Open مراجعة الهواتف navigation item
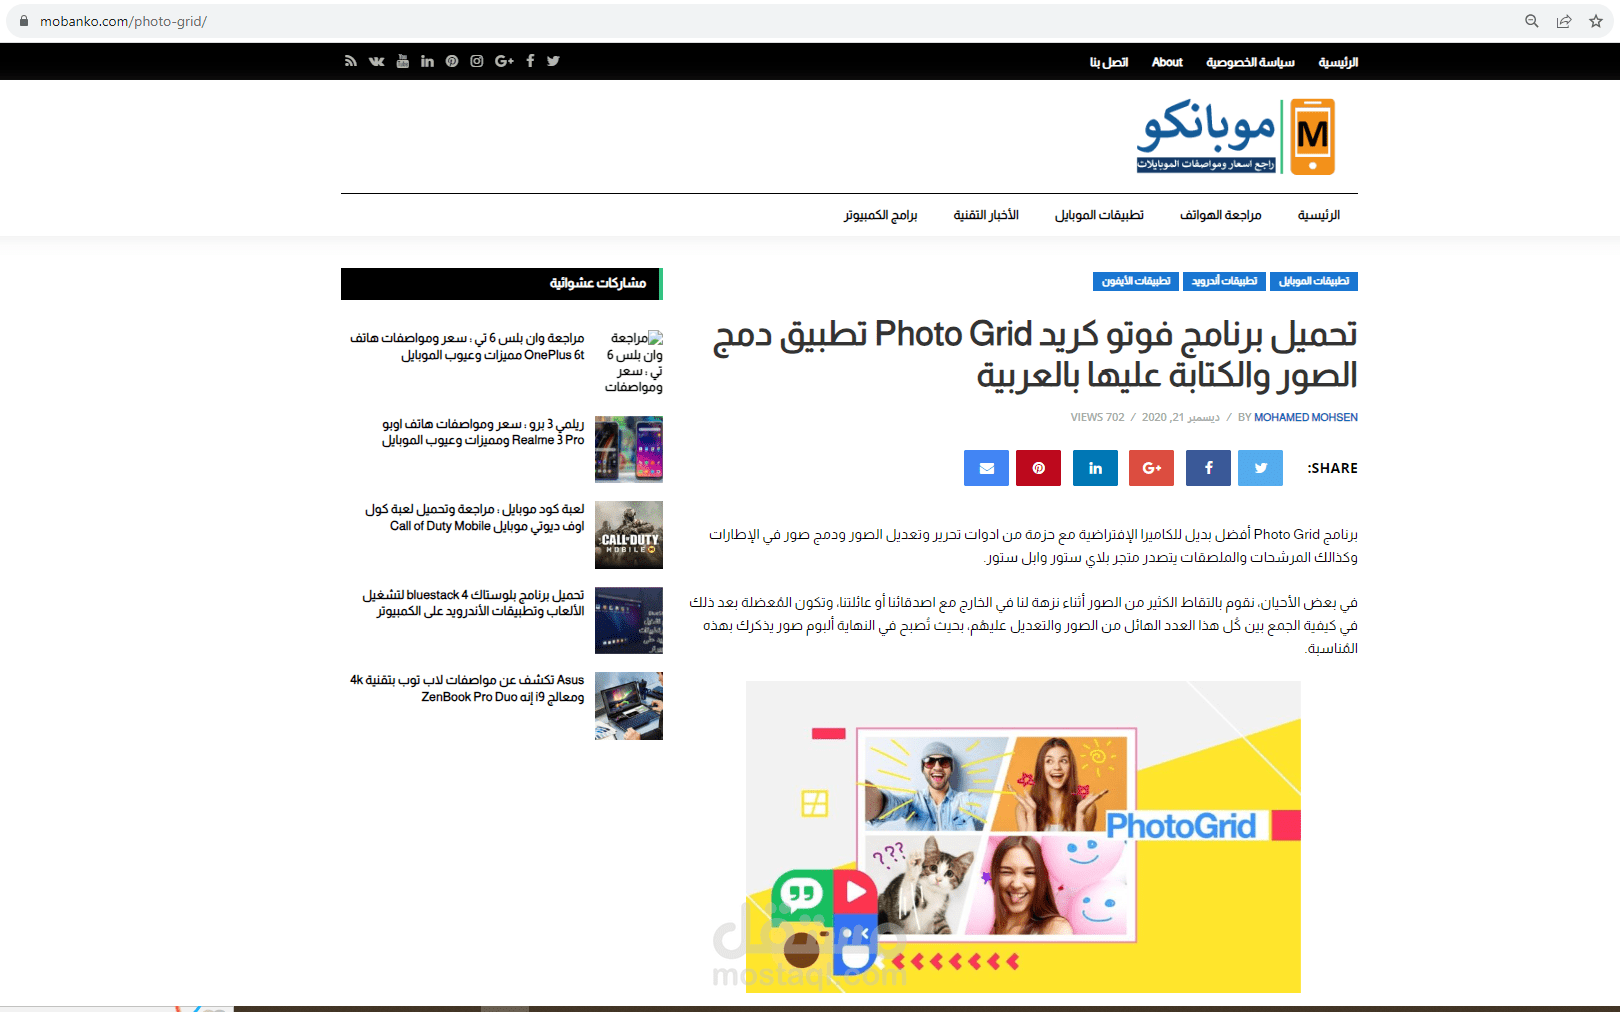 click(1220, 215)
